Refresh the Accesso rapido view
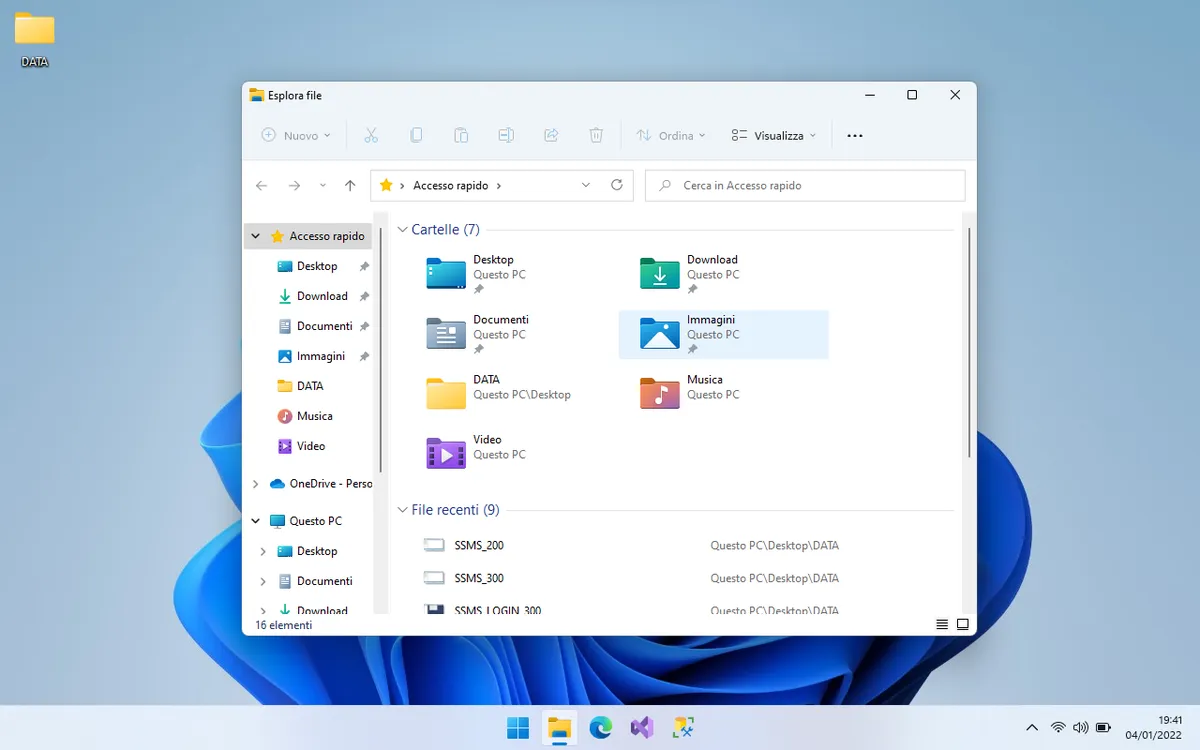1200x750 pixels. click(617, 185)
